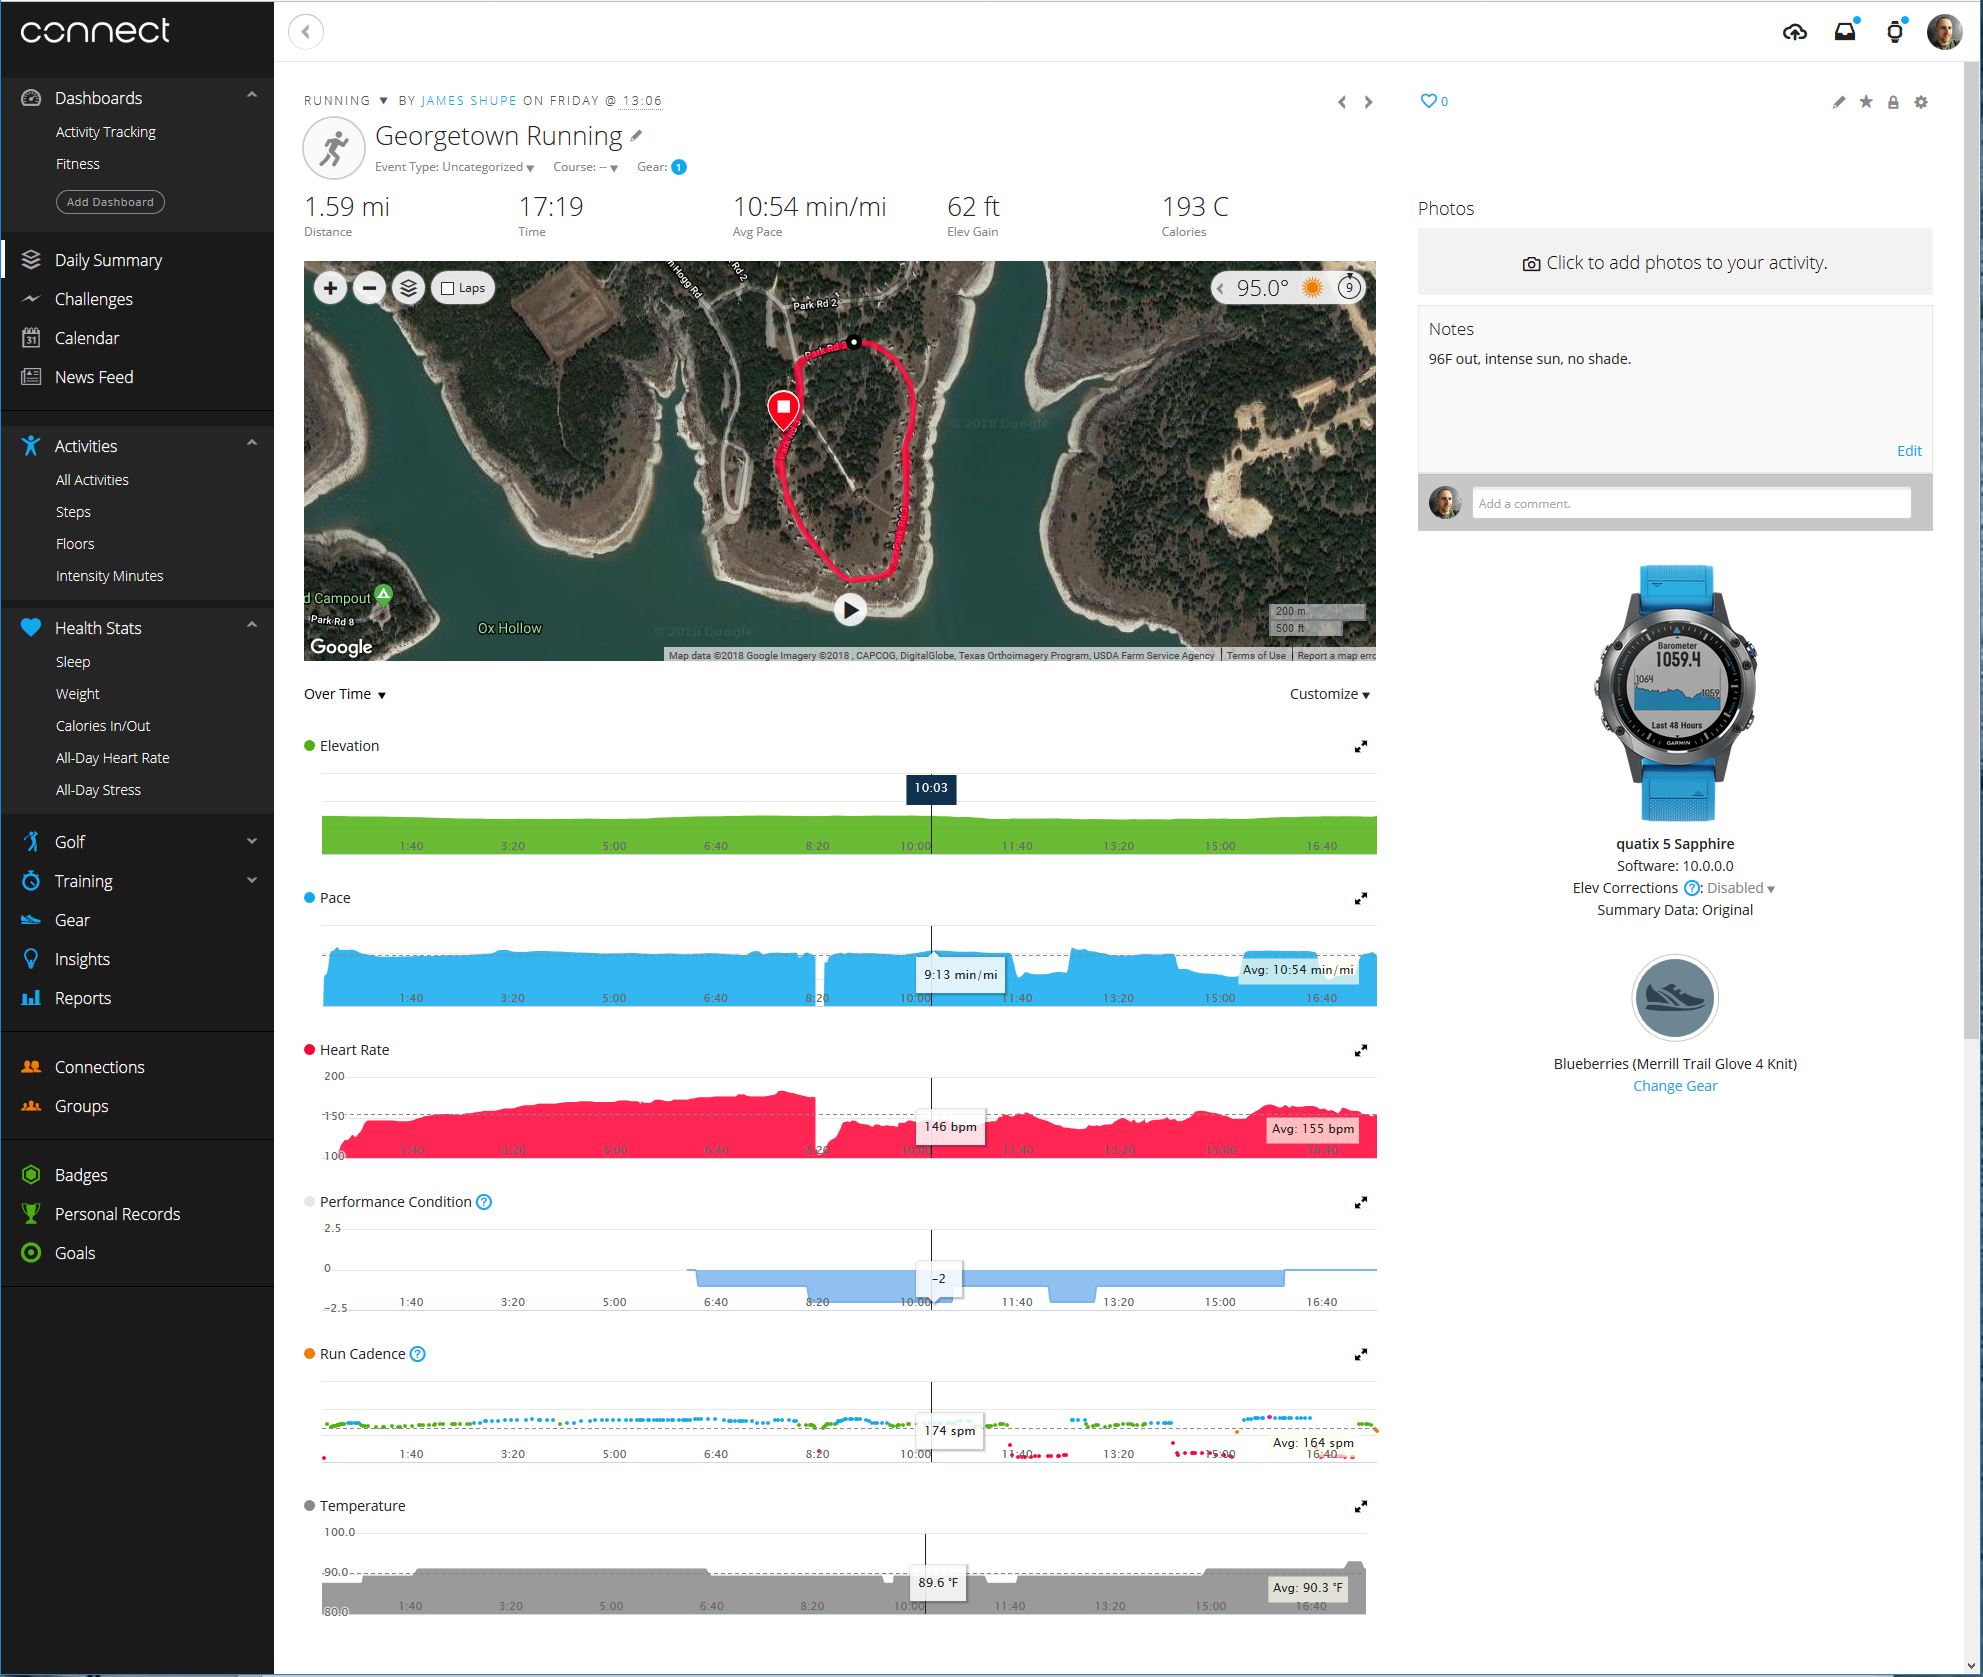This screenshot has width=1983, height=1677.
Task: Toggle Performance Condition series dot
Action: (309, 1202)
